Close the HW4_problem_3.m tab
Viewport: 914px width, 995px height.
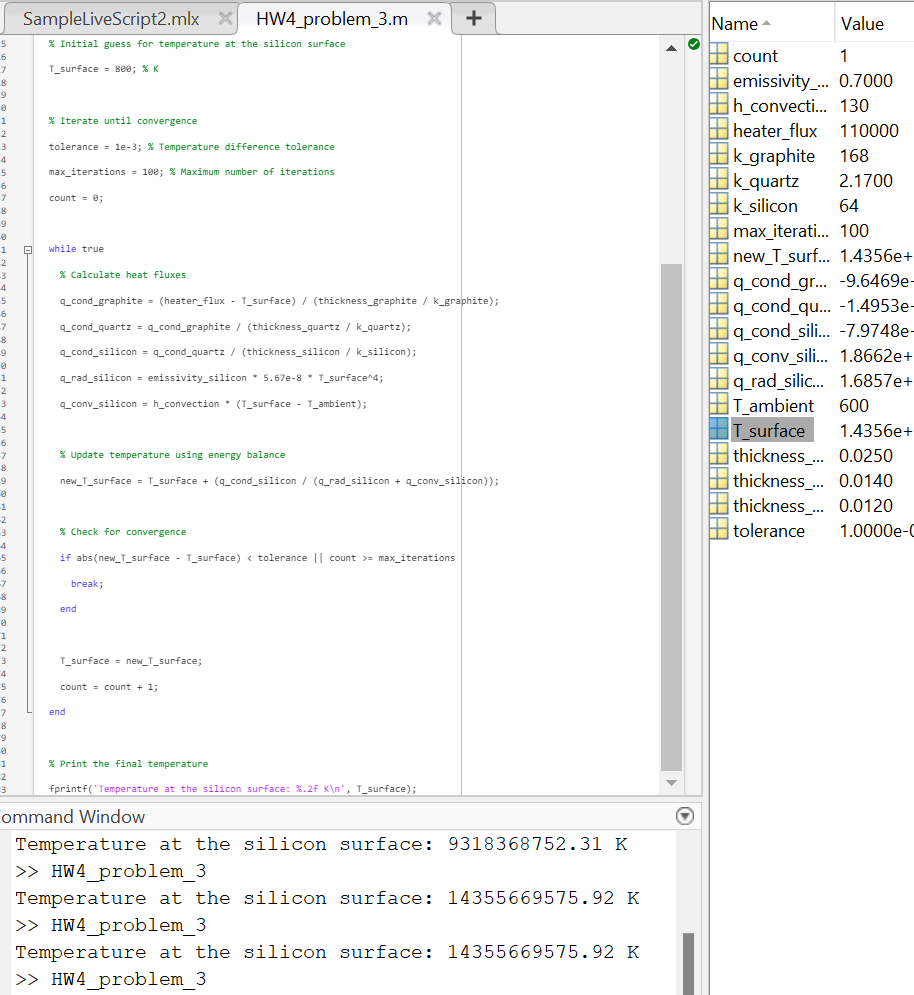coord(434,18)
